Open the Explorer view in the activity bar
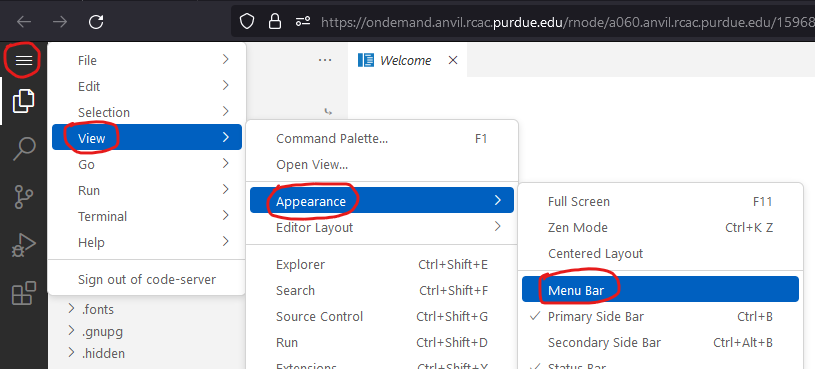 (23, 101)
